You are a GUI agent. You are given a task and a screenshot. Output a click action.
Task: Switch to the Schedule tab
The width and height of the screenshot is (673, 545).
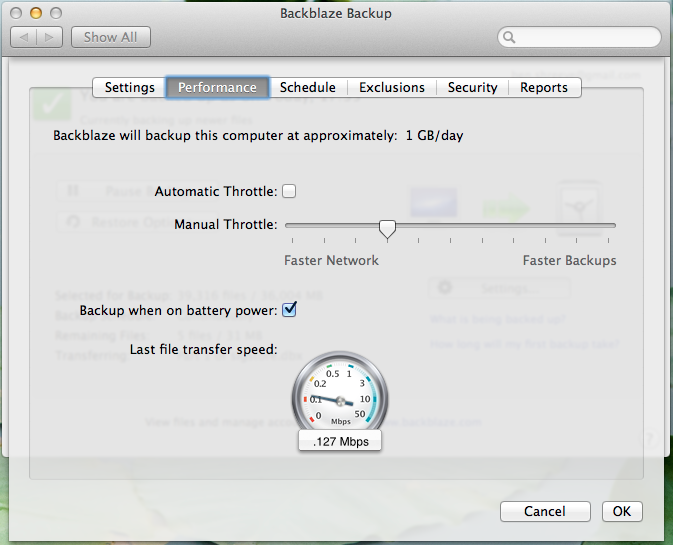[x=308, y=88]
